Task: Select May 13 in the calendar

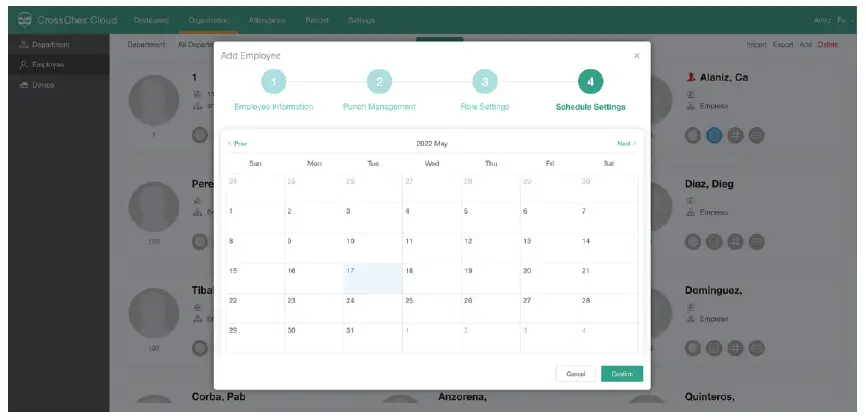Action: [550, 248]
